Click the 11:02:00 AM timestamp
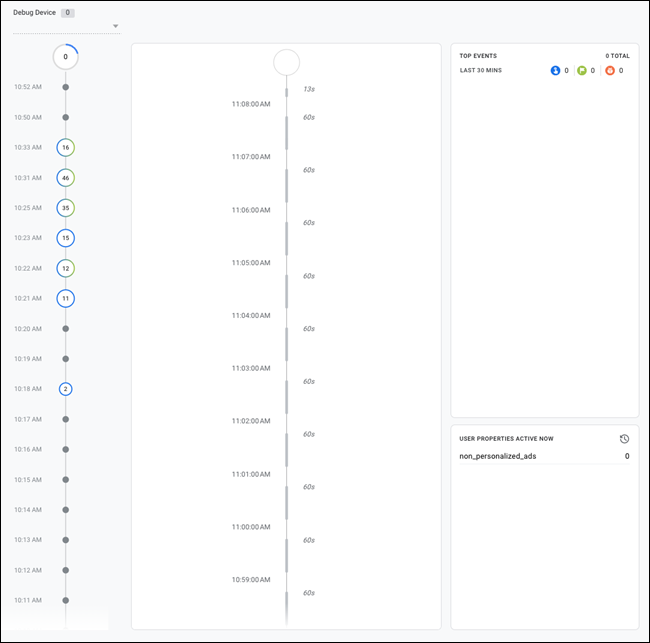The image size is (650, 643). click(x=251, y=421)
